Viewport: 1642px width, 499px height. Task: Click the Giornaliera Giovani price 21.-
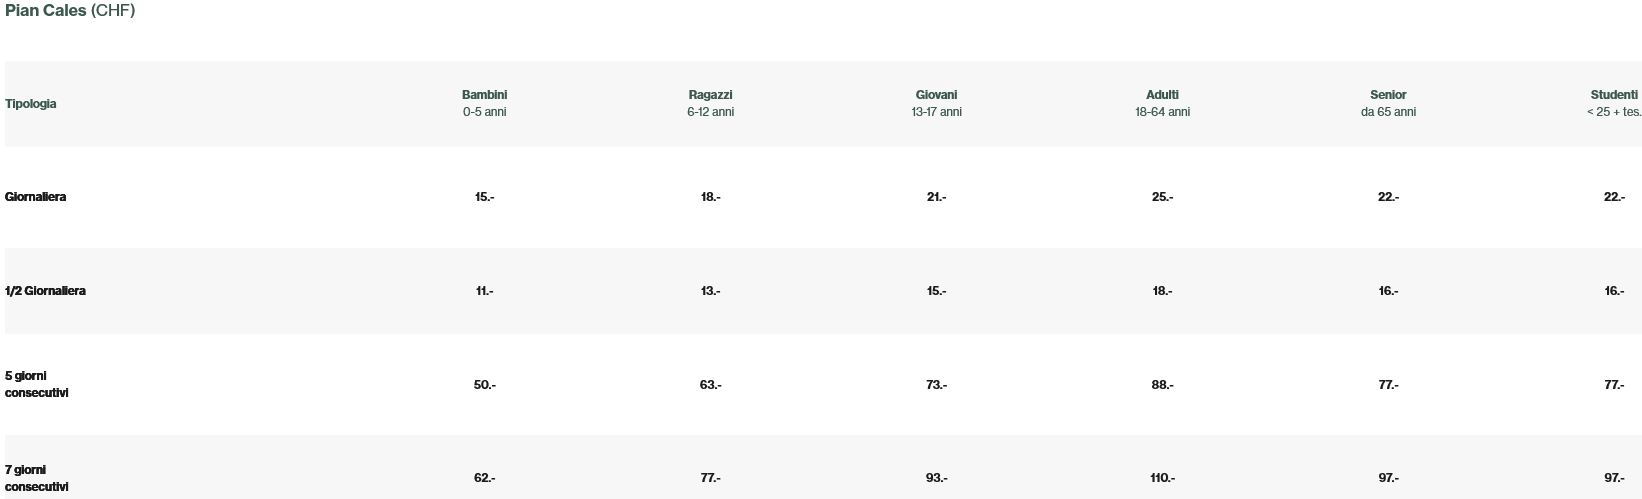[x=937, y=197]
